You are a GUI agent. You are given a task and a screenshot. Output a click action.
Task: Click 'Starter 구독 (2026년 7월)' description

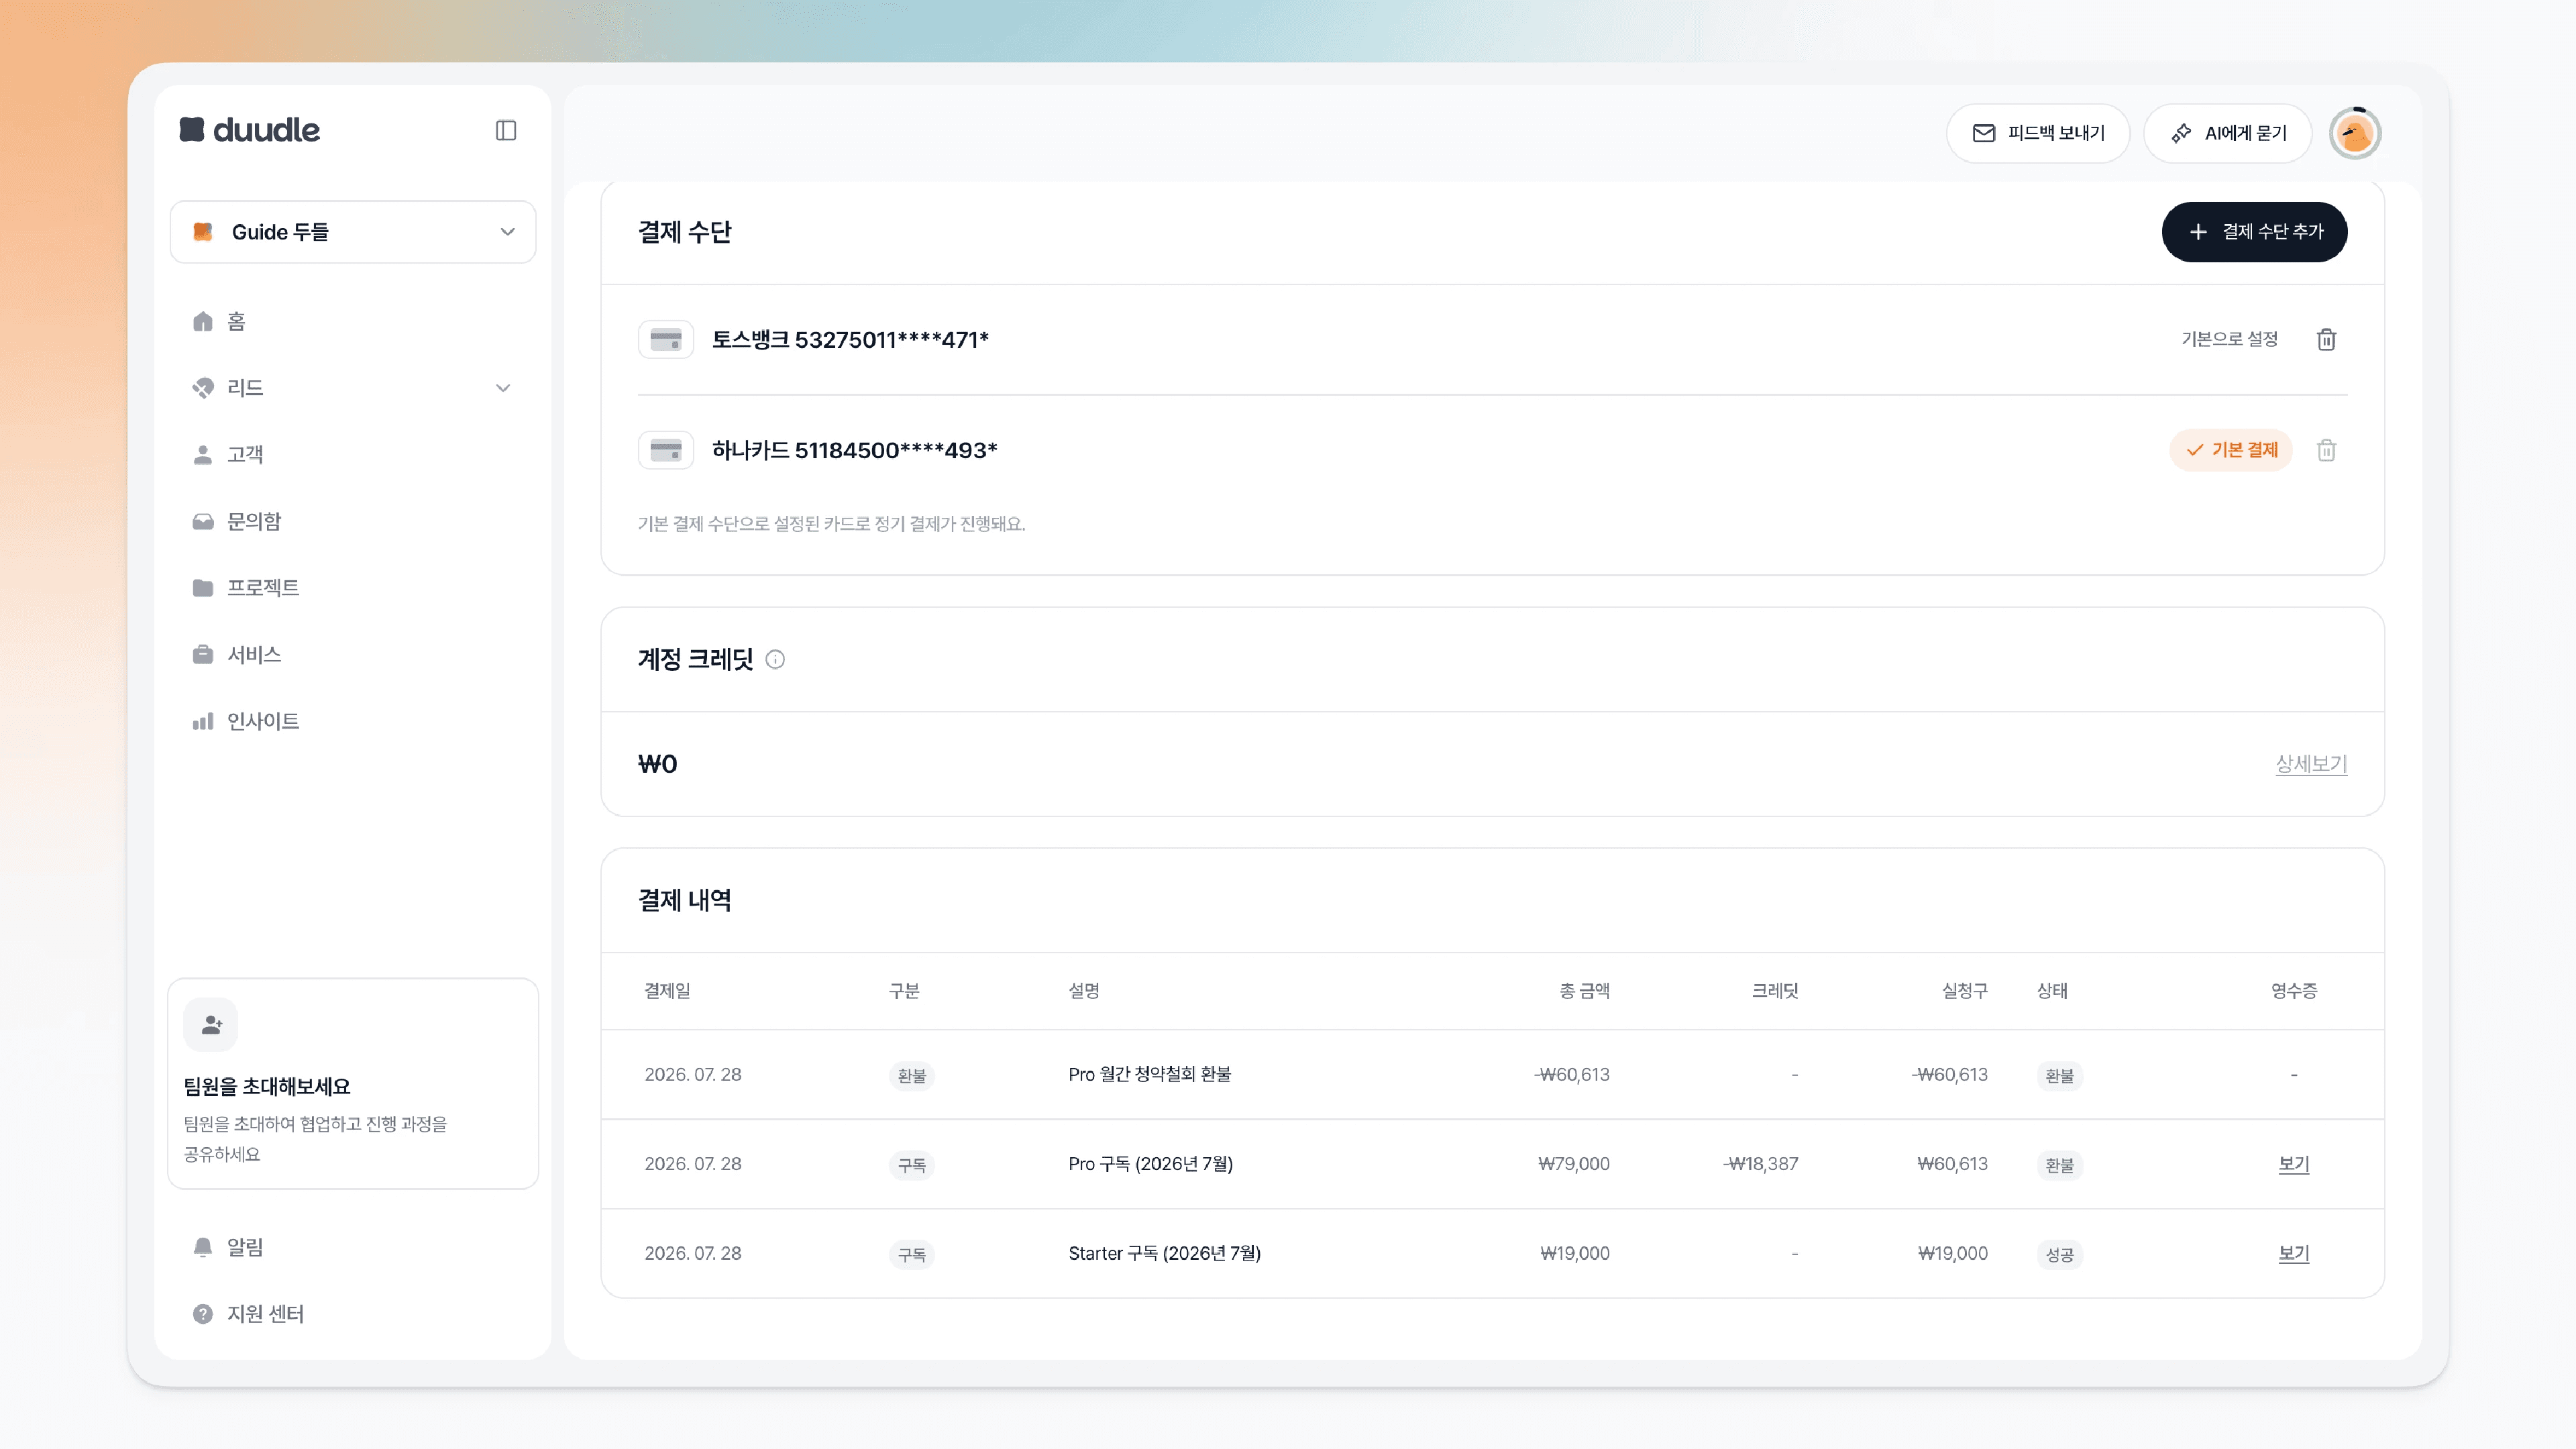(1164, 1253)
